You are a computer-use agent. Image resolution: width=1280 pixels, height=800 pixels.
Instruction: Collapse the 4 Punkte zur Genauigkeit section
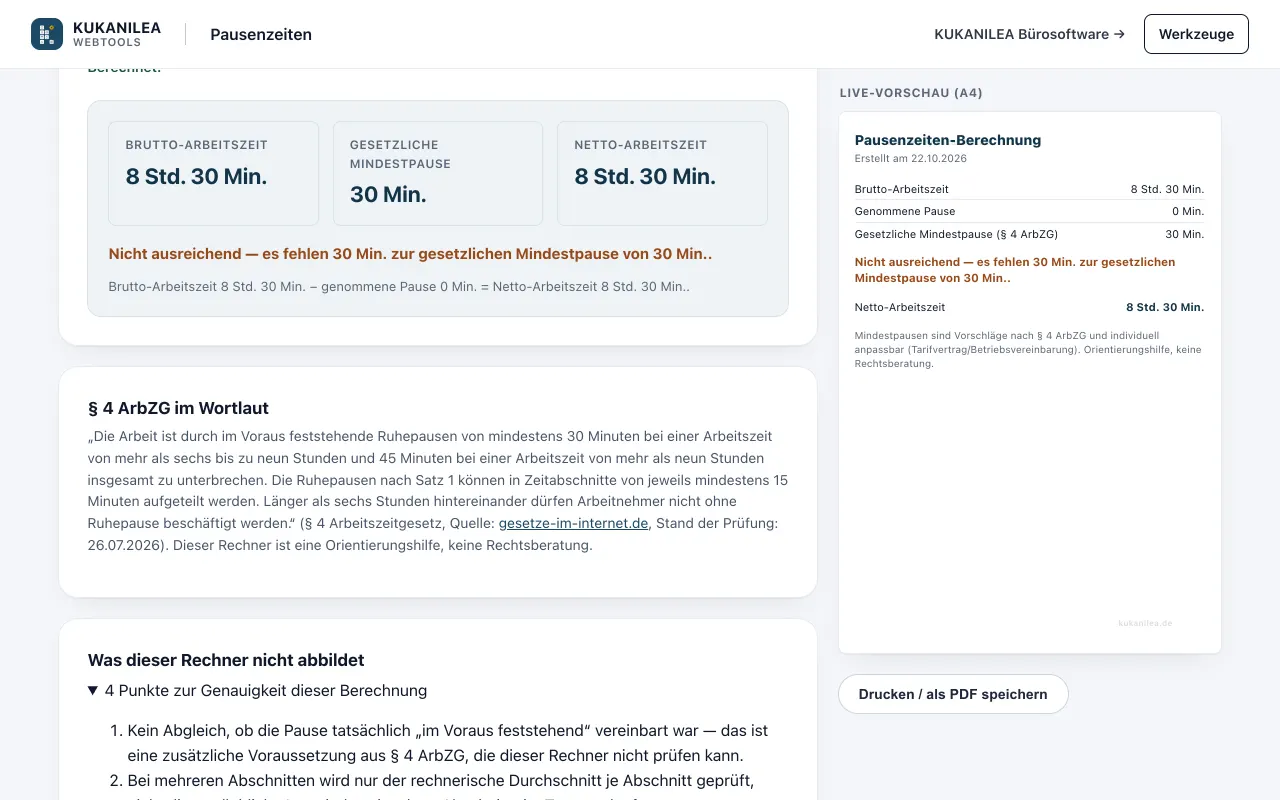(x=258, y=690)
